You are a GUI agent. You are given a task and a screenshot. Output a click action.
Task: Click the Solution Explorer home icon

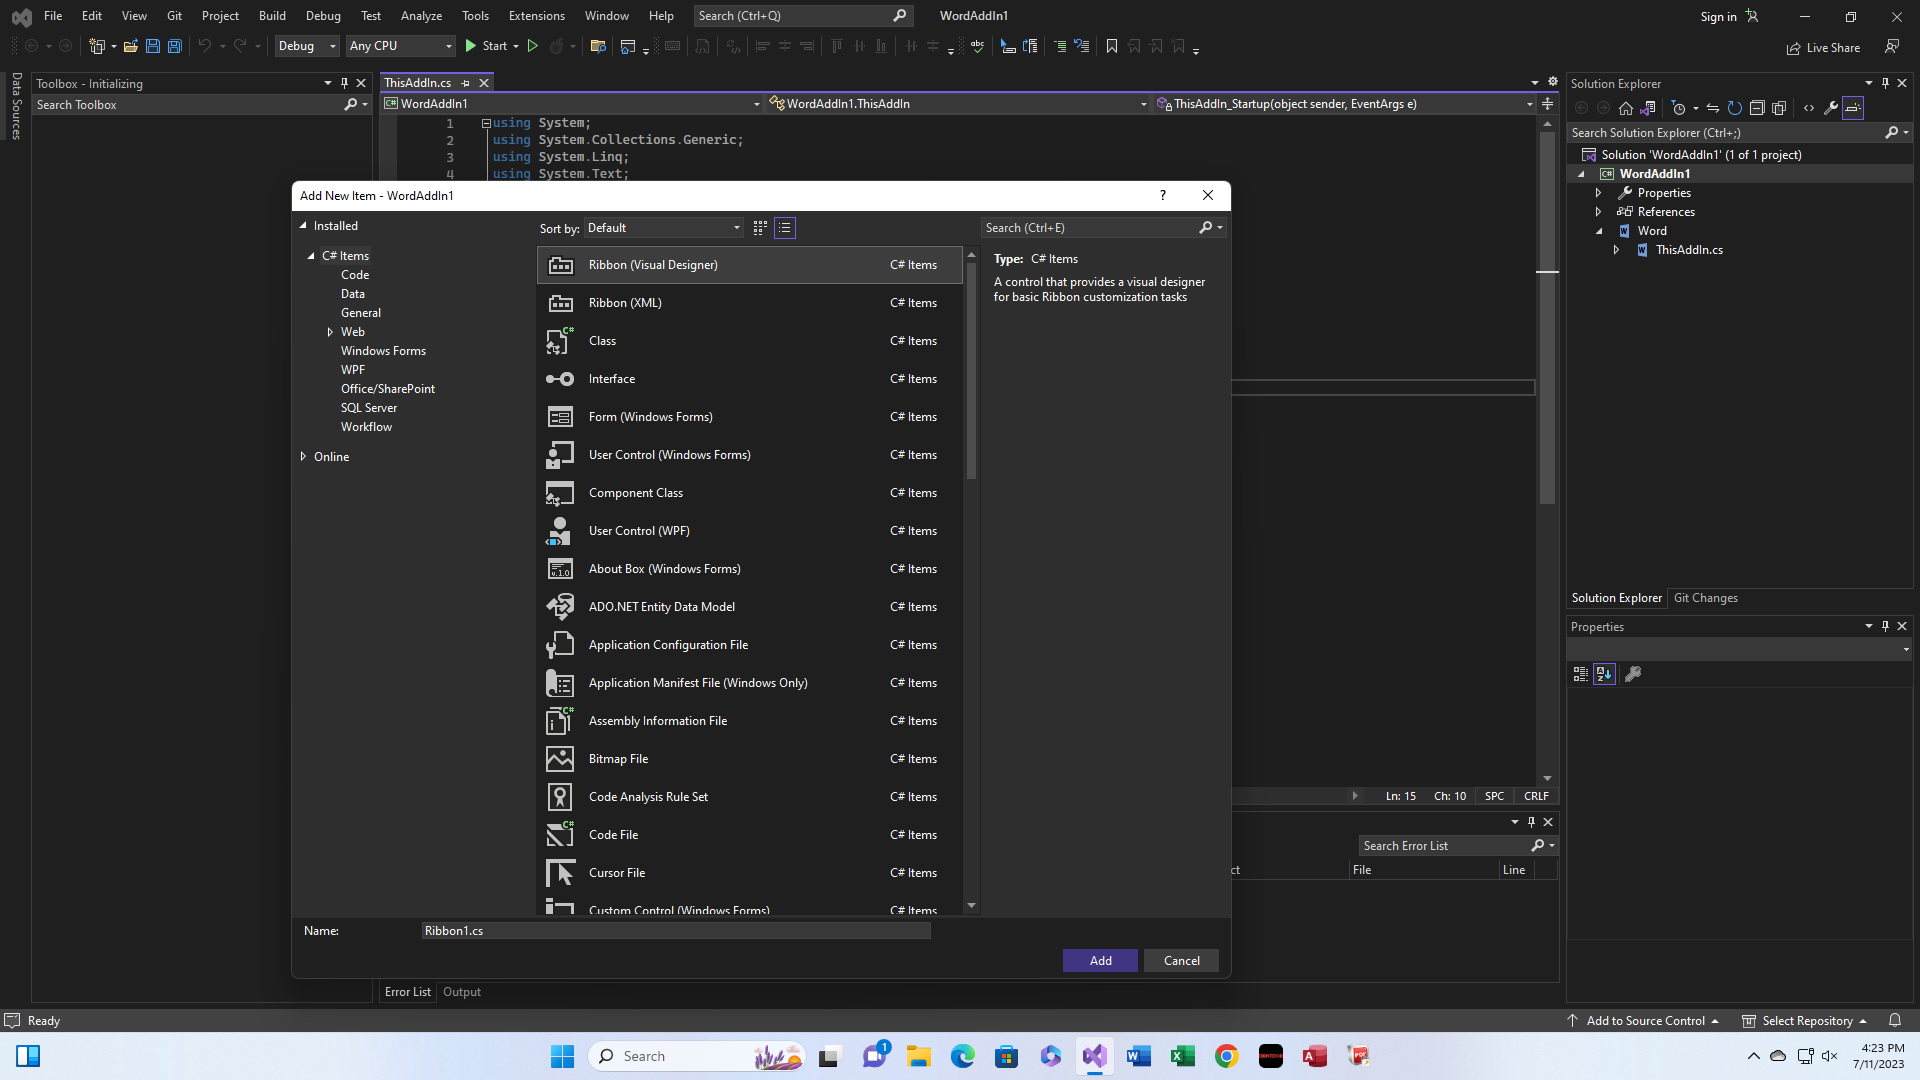(1626, 108)
